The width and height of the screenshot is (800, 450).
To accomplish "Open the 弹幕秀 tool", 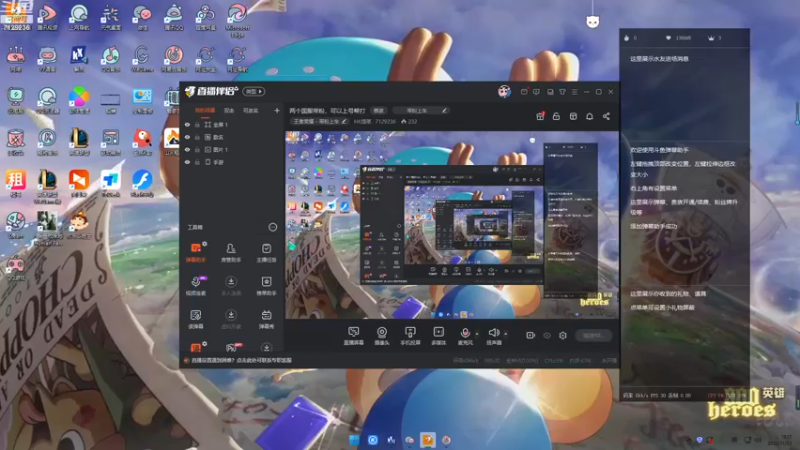I will tap(266, 319).
